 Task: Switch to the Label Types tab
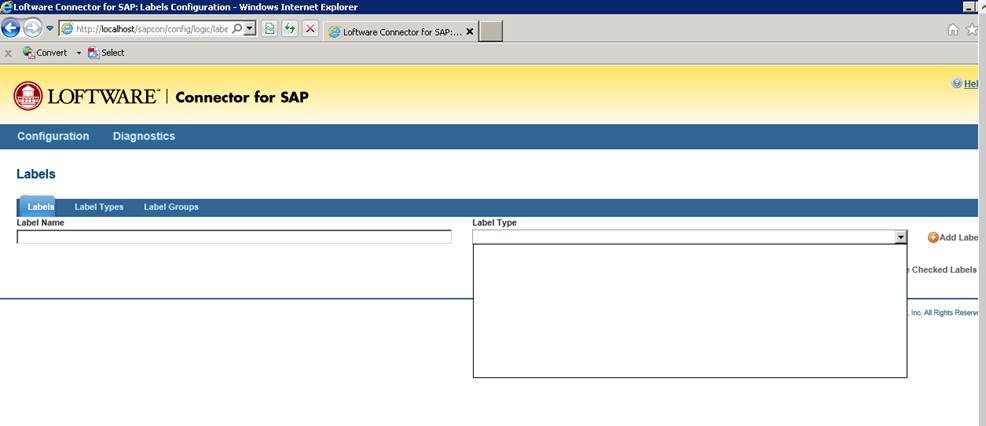point(99,207)
